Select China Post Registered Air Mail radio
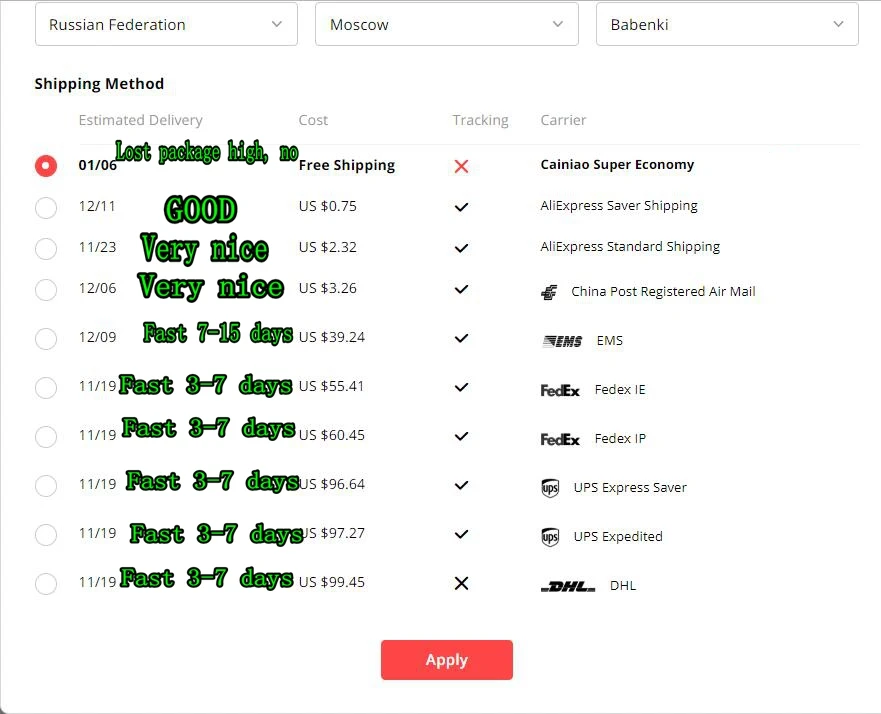Image resolution: width=881 pixels, height=714 pixels. 46,289
